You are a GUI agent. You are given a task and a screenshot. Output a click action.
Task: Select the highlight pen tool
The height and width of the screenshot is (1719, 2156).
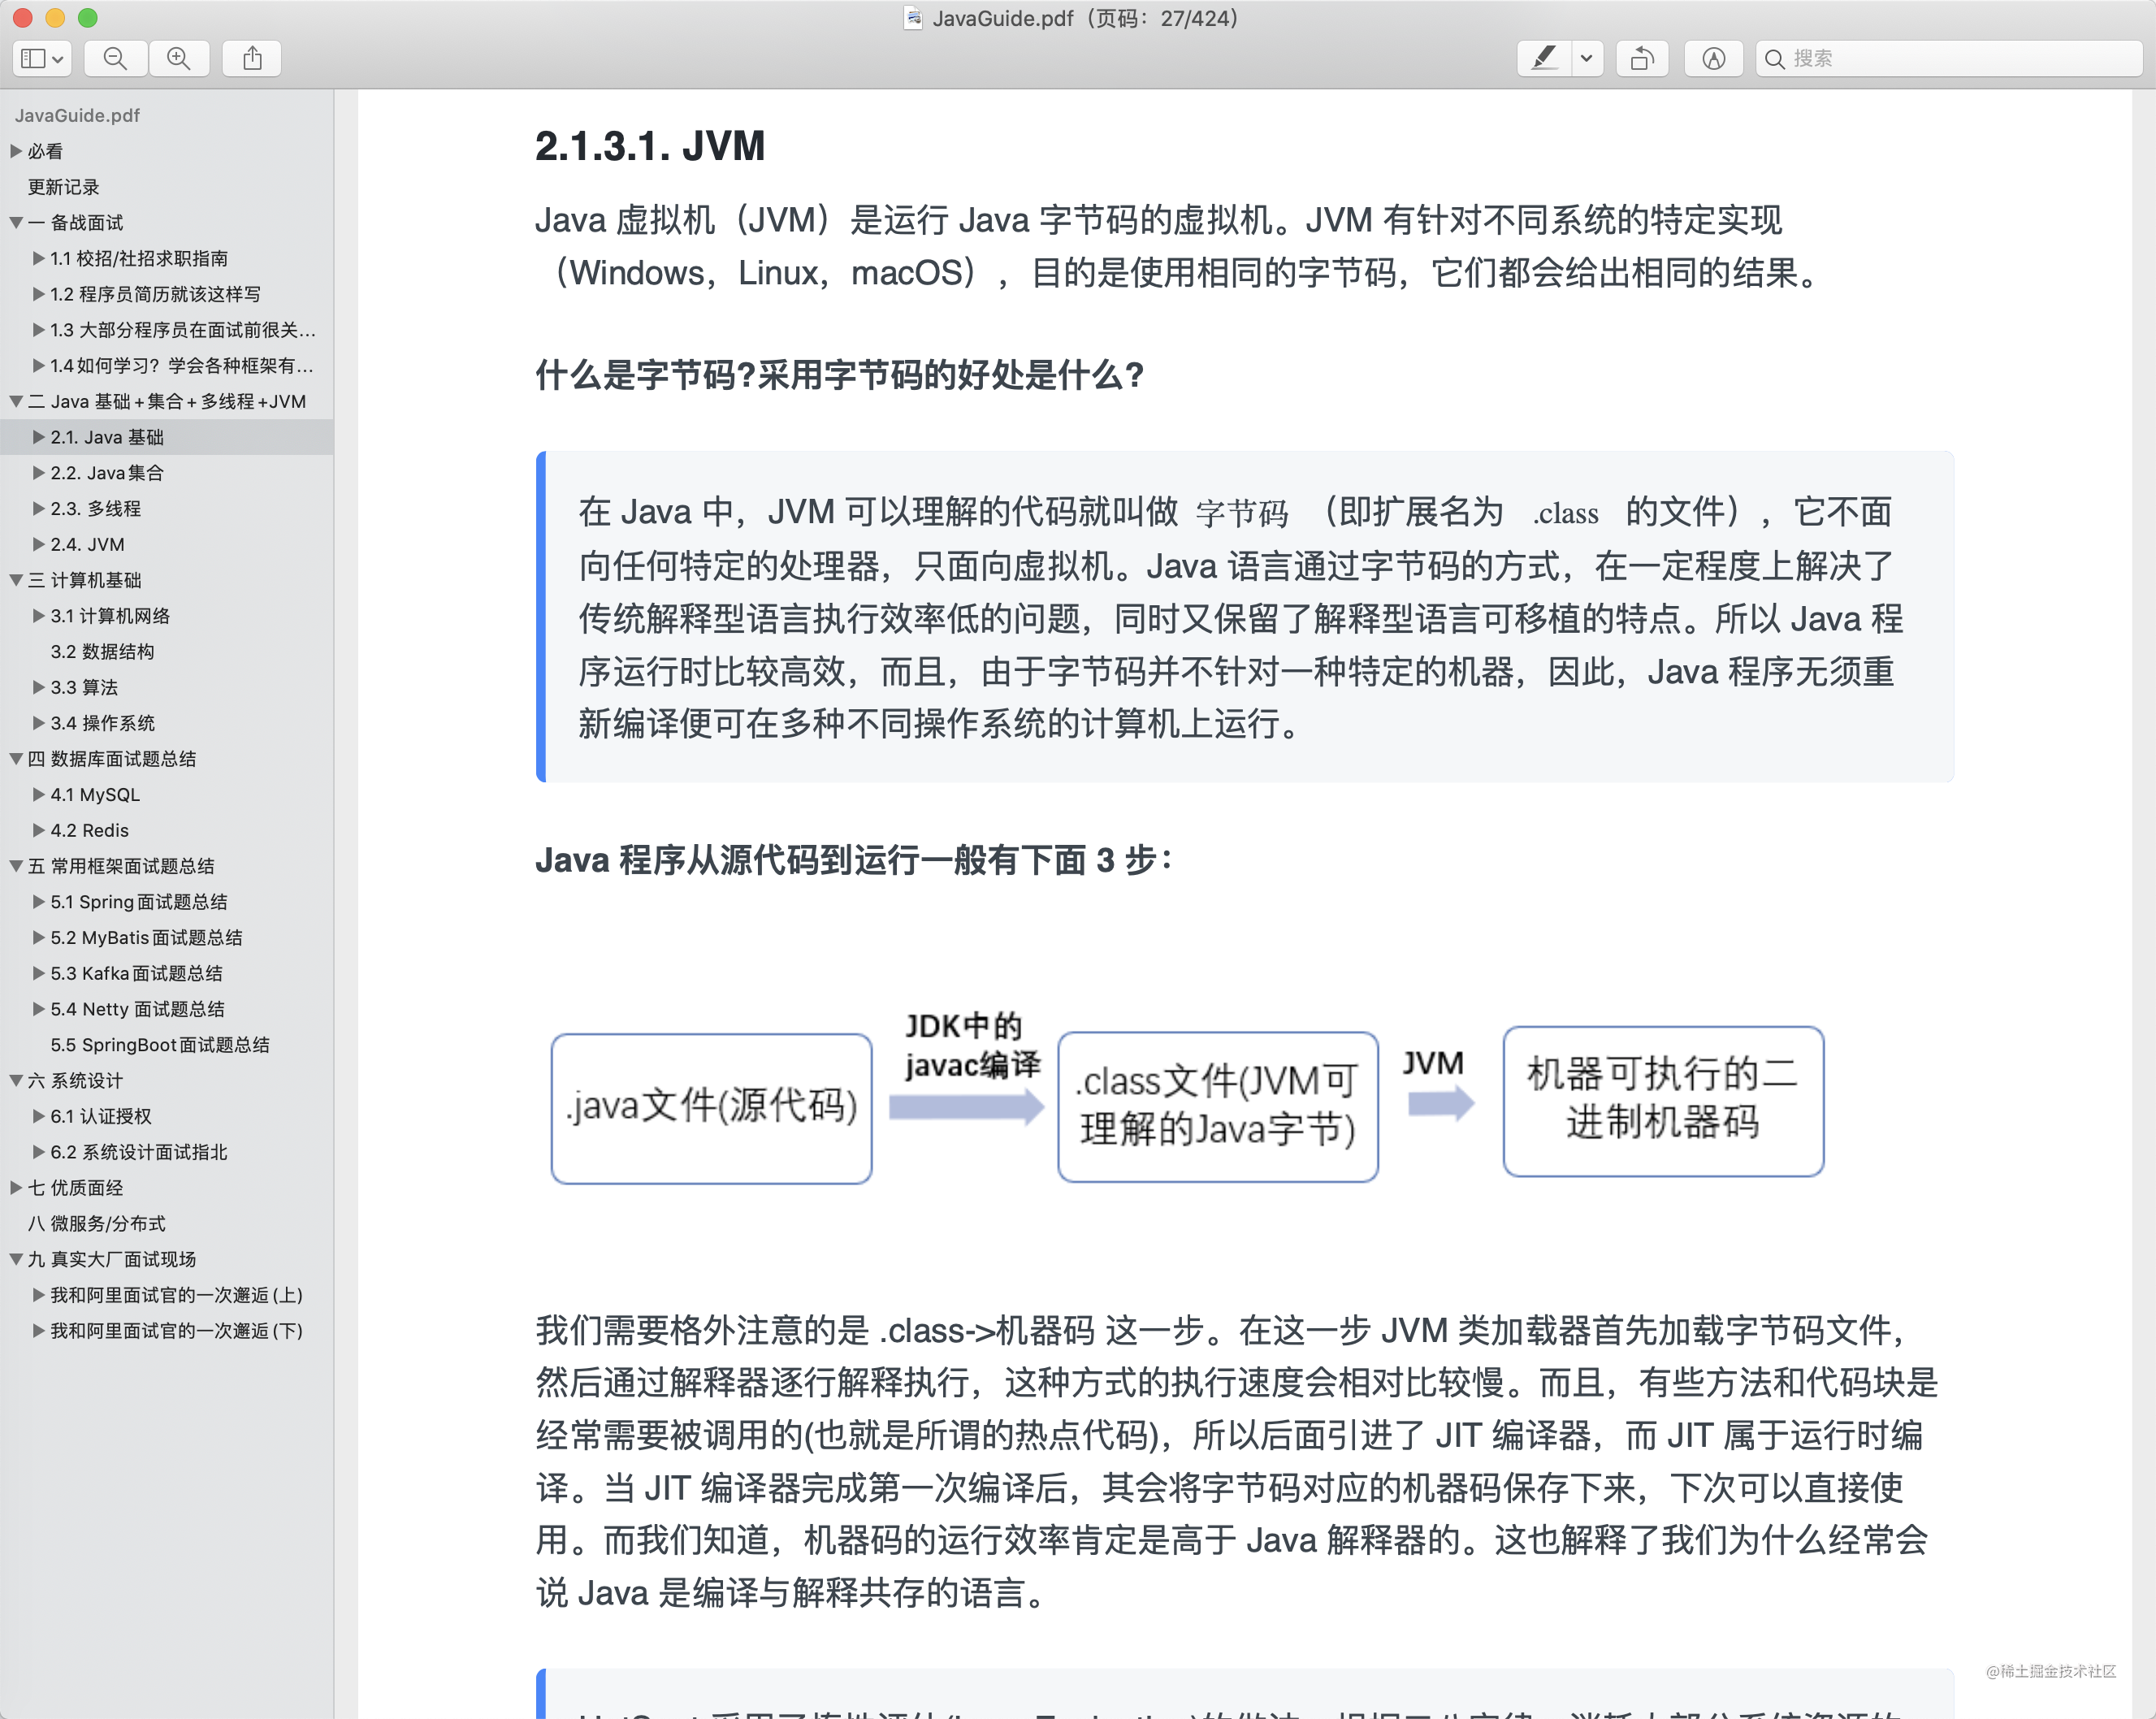(x=1543, y=58)
